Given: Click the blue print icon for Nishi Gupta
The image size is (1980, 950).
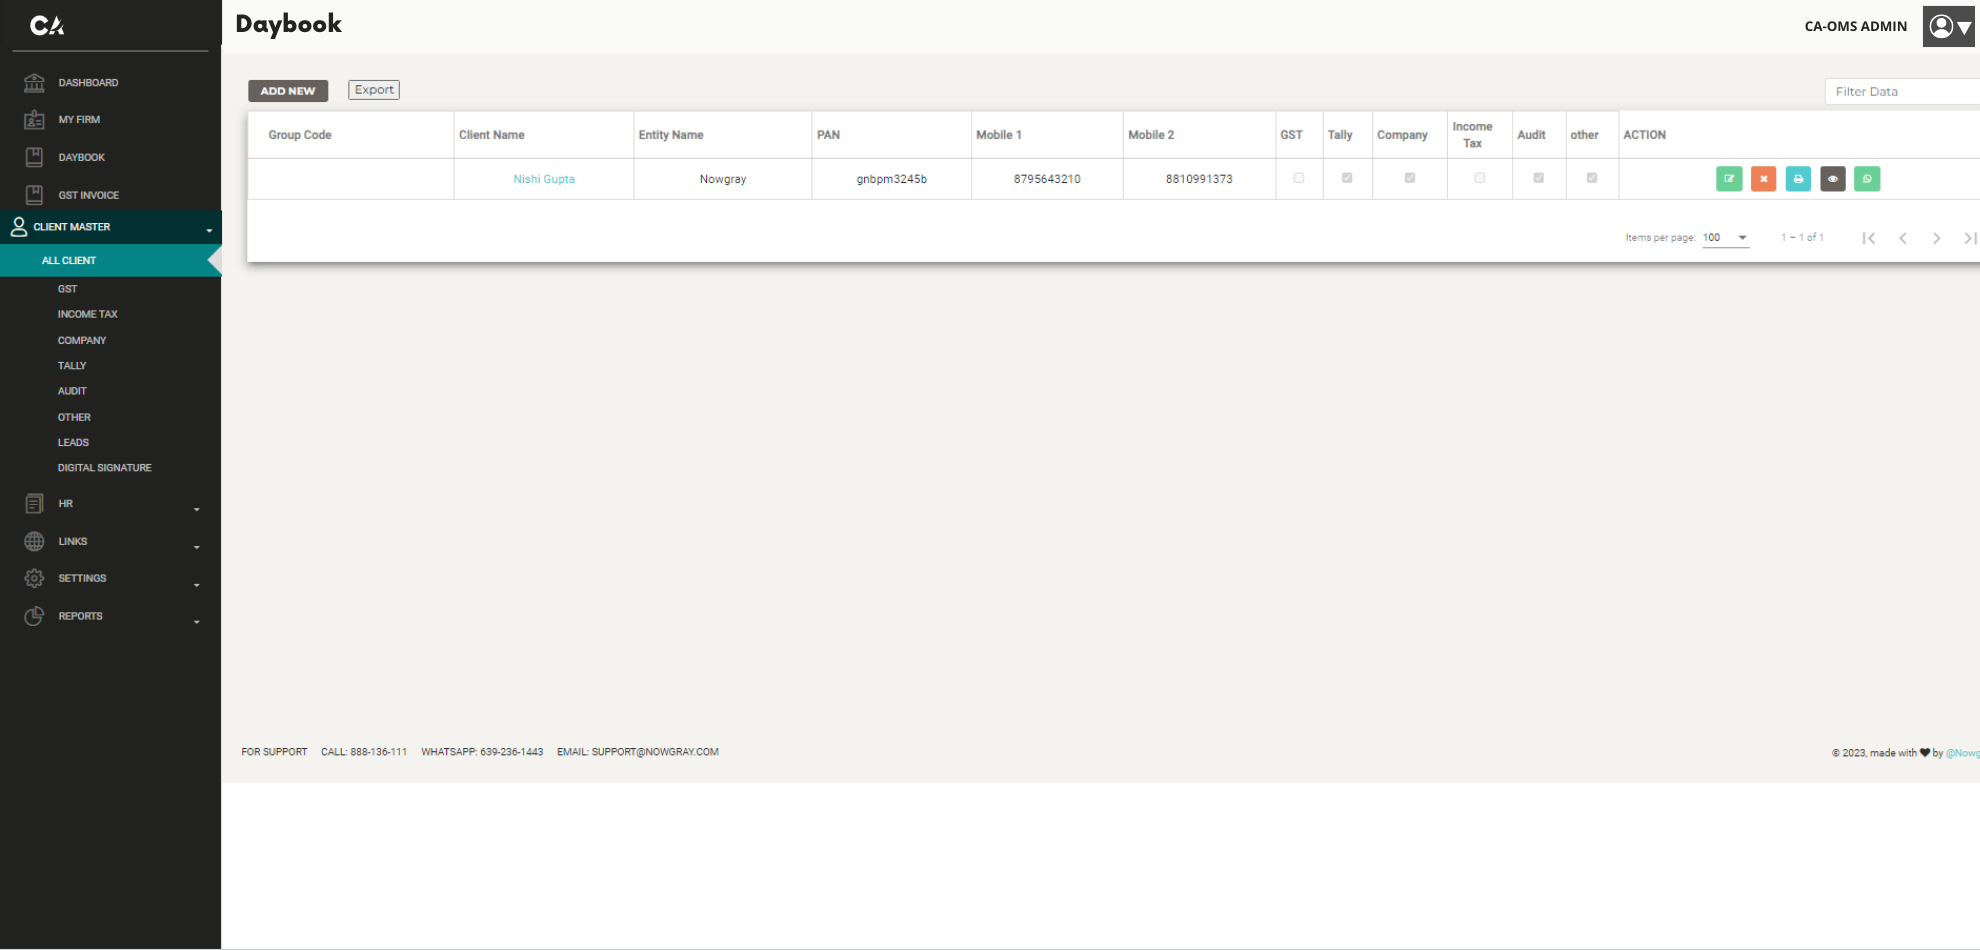Looking at the screenshot, I should pyautogui.click(x=1798, y=179).
